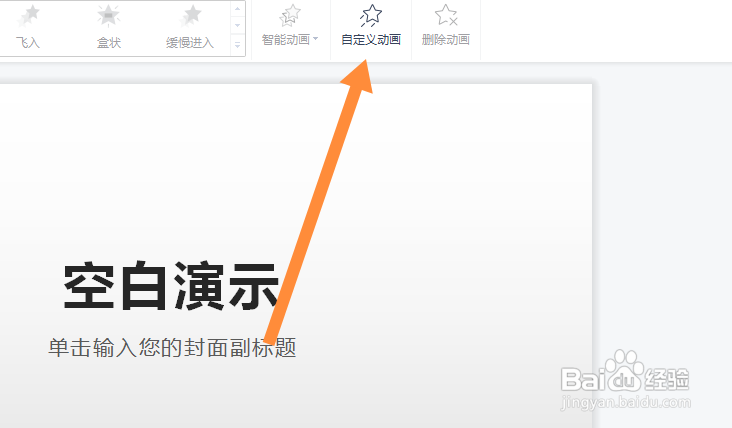Move the animation gallery up one row
This screenshot has height=428, width=732.
[238, 9]
